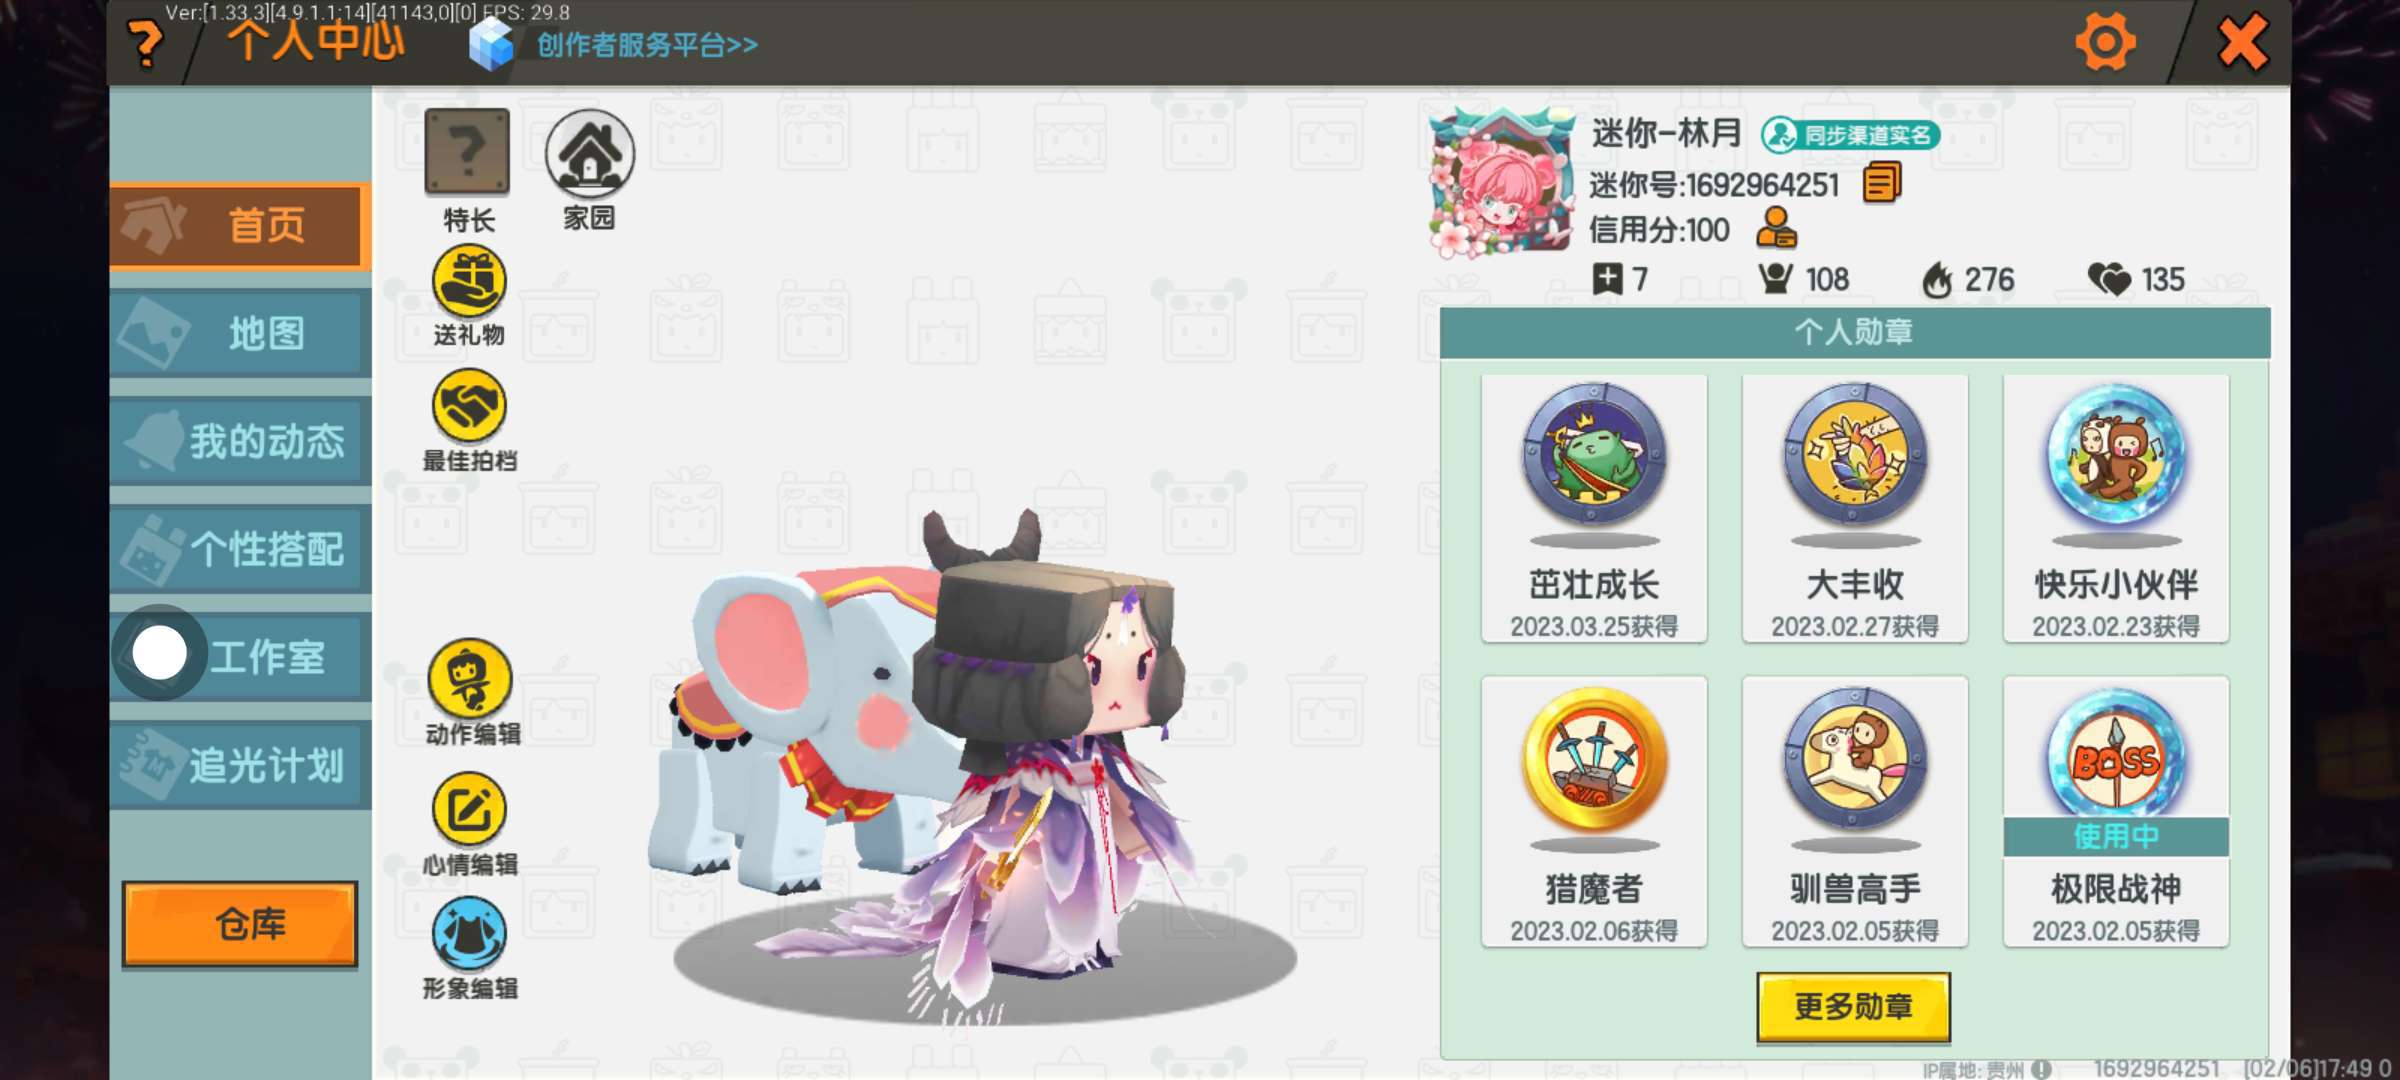Tap the credit score person icon

[x=1777, y=229]
